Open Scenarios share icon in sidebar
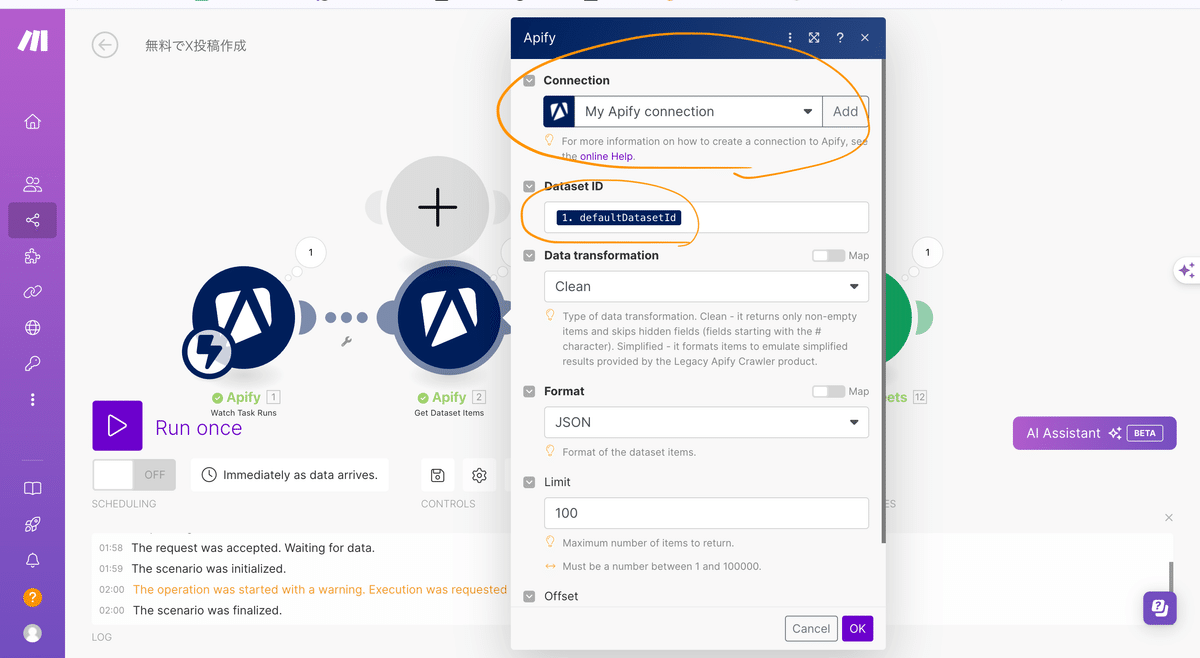Image resolution: width=1200 pixels, height=658 pixels. pos(32,220)
